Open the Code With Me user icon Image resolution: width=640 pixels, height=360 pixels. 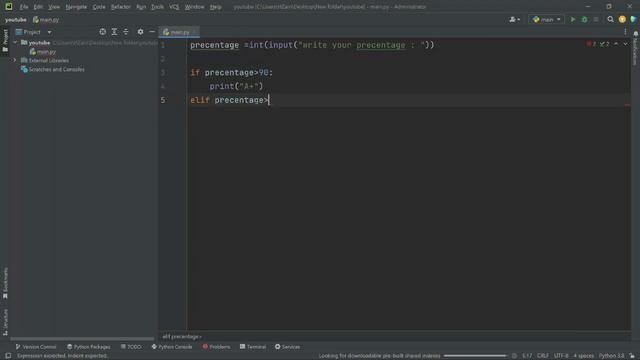514,20
